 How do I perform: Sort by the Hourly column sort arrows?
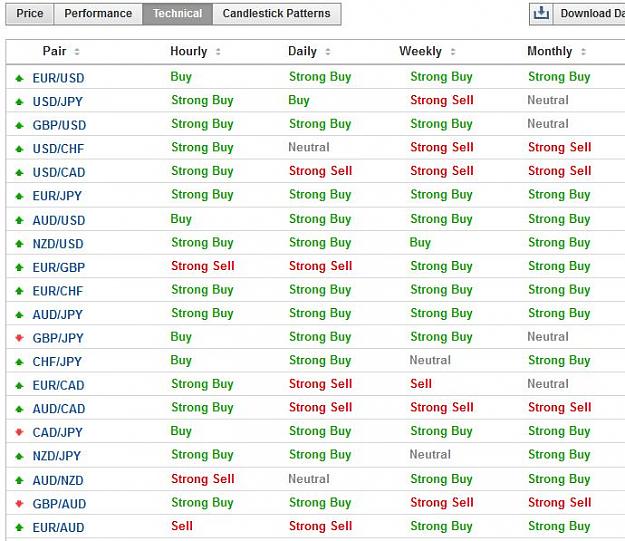click(x=218, y=51)
